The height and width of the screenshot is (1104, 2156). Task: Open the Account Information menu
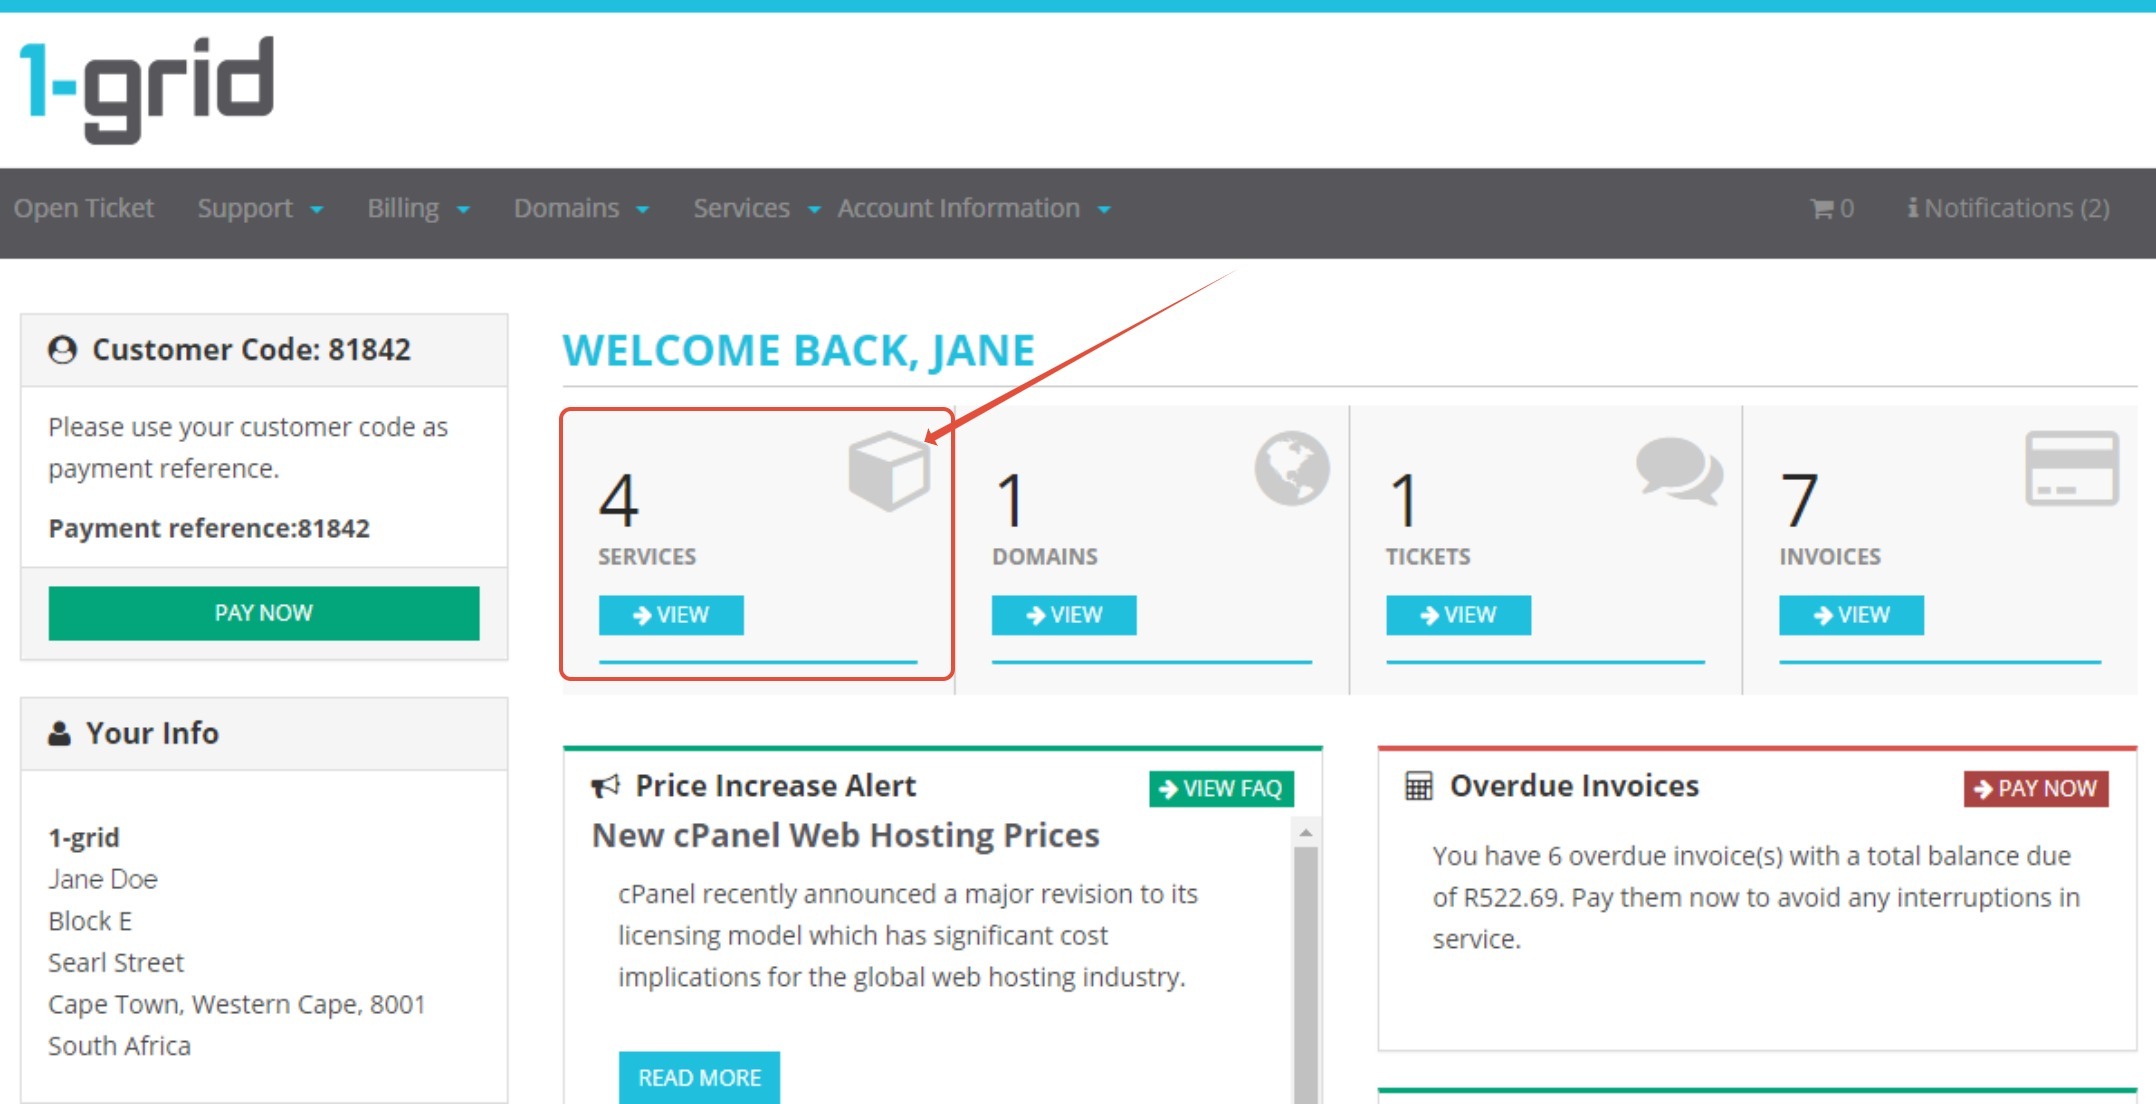pyautogui.click(x=973, y=208)
